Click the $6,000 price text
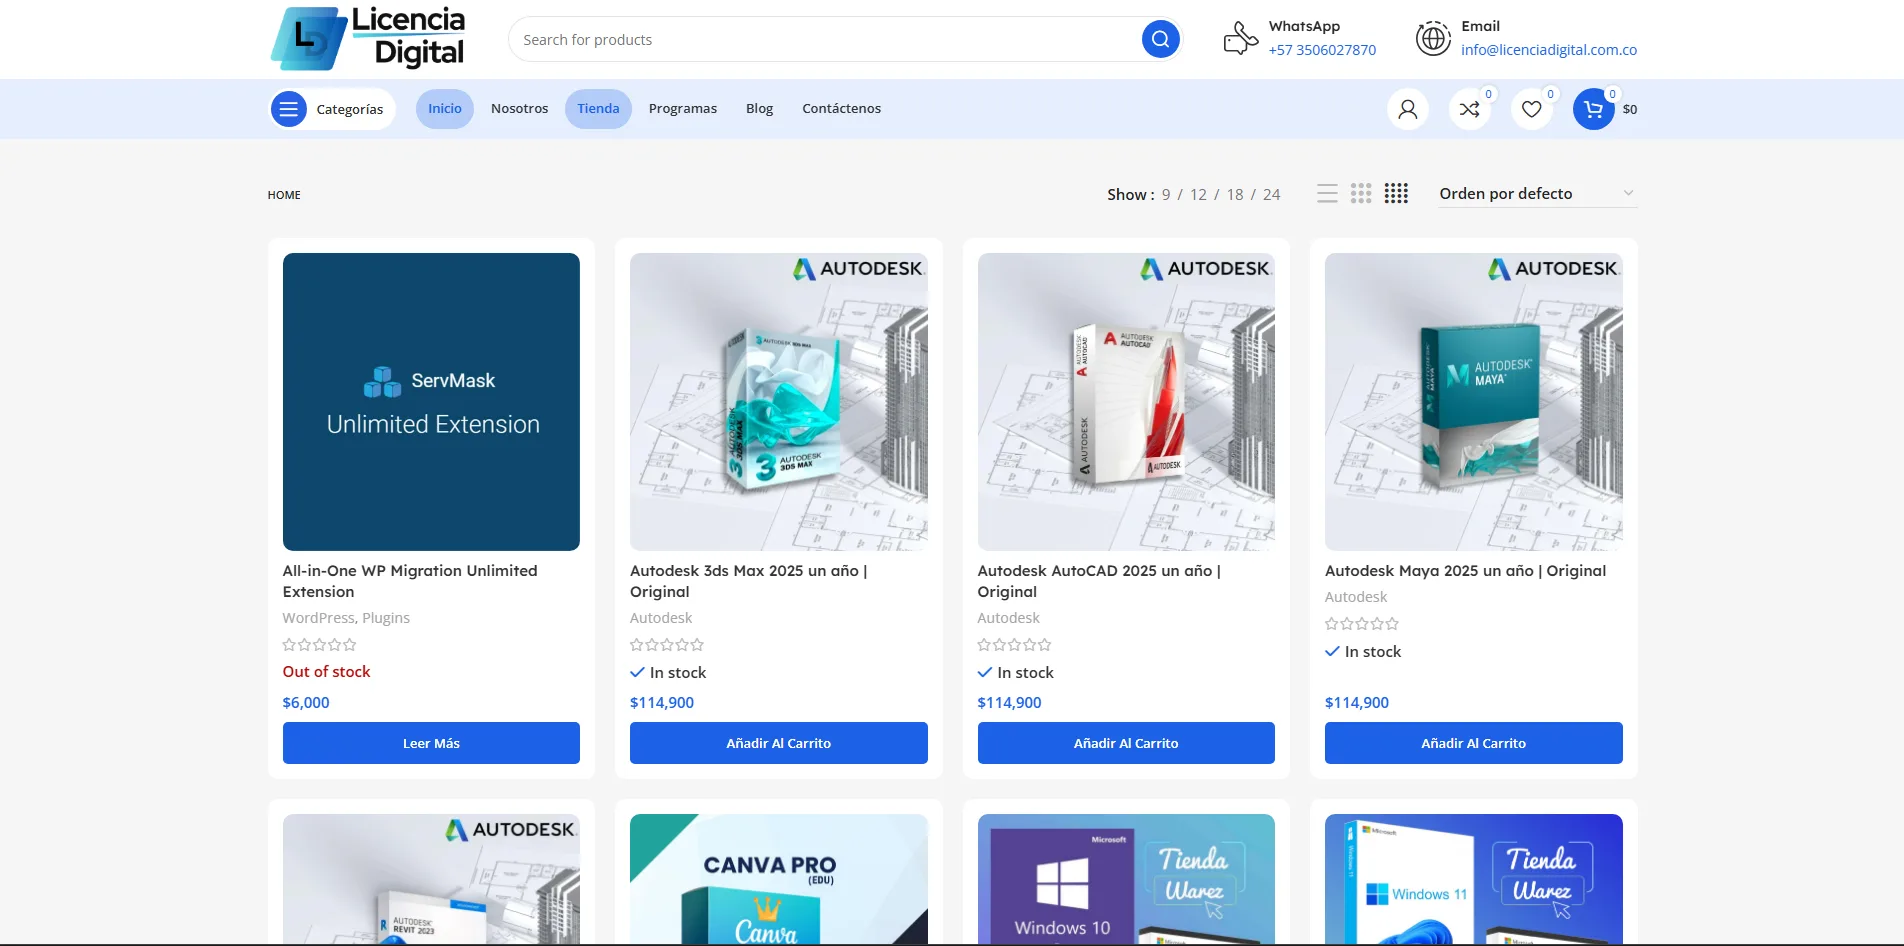This screenshot has height=946, width=1904. point(306,703)
